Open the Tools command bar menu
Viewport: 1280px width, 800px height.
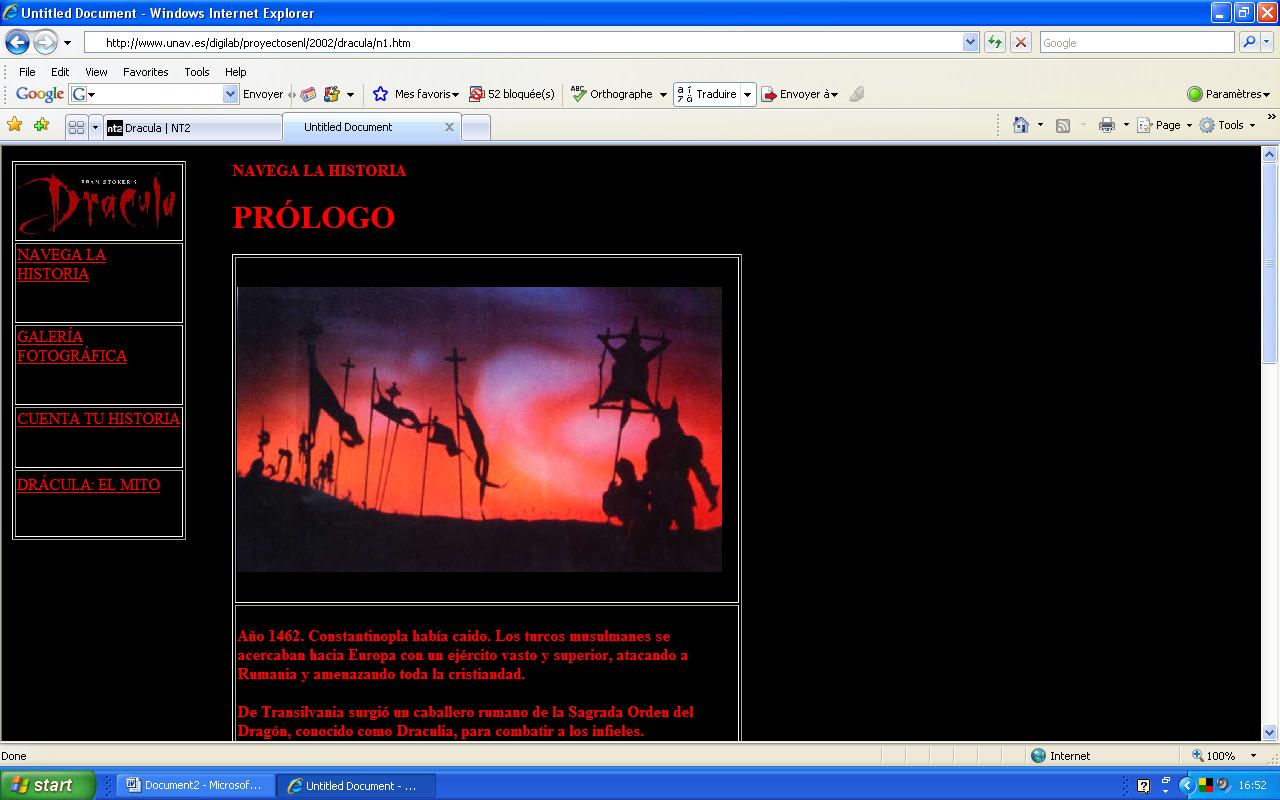coord(1227,125)
